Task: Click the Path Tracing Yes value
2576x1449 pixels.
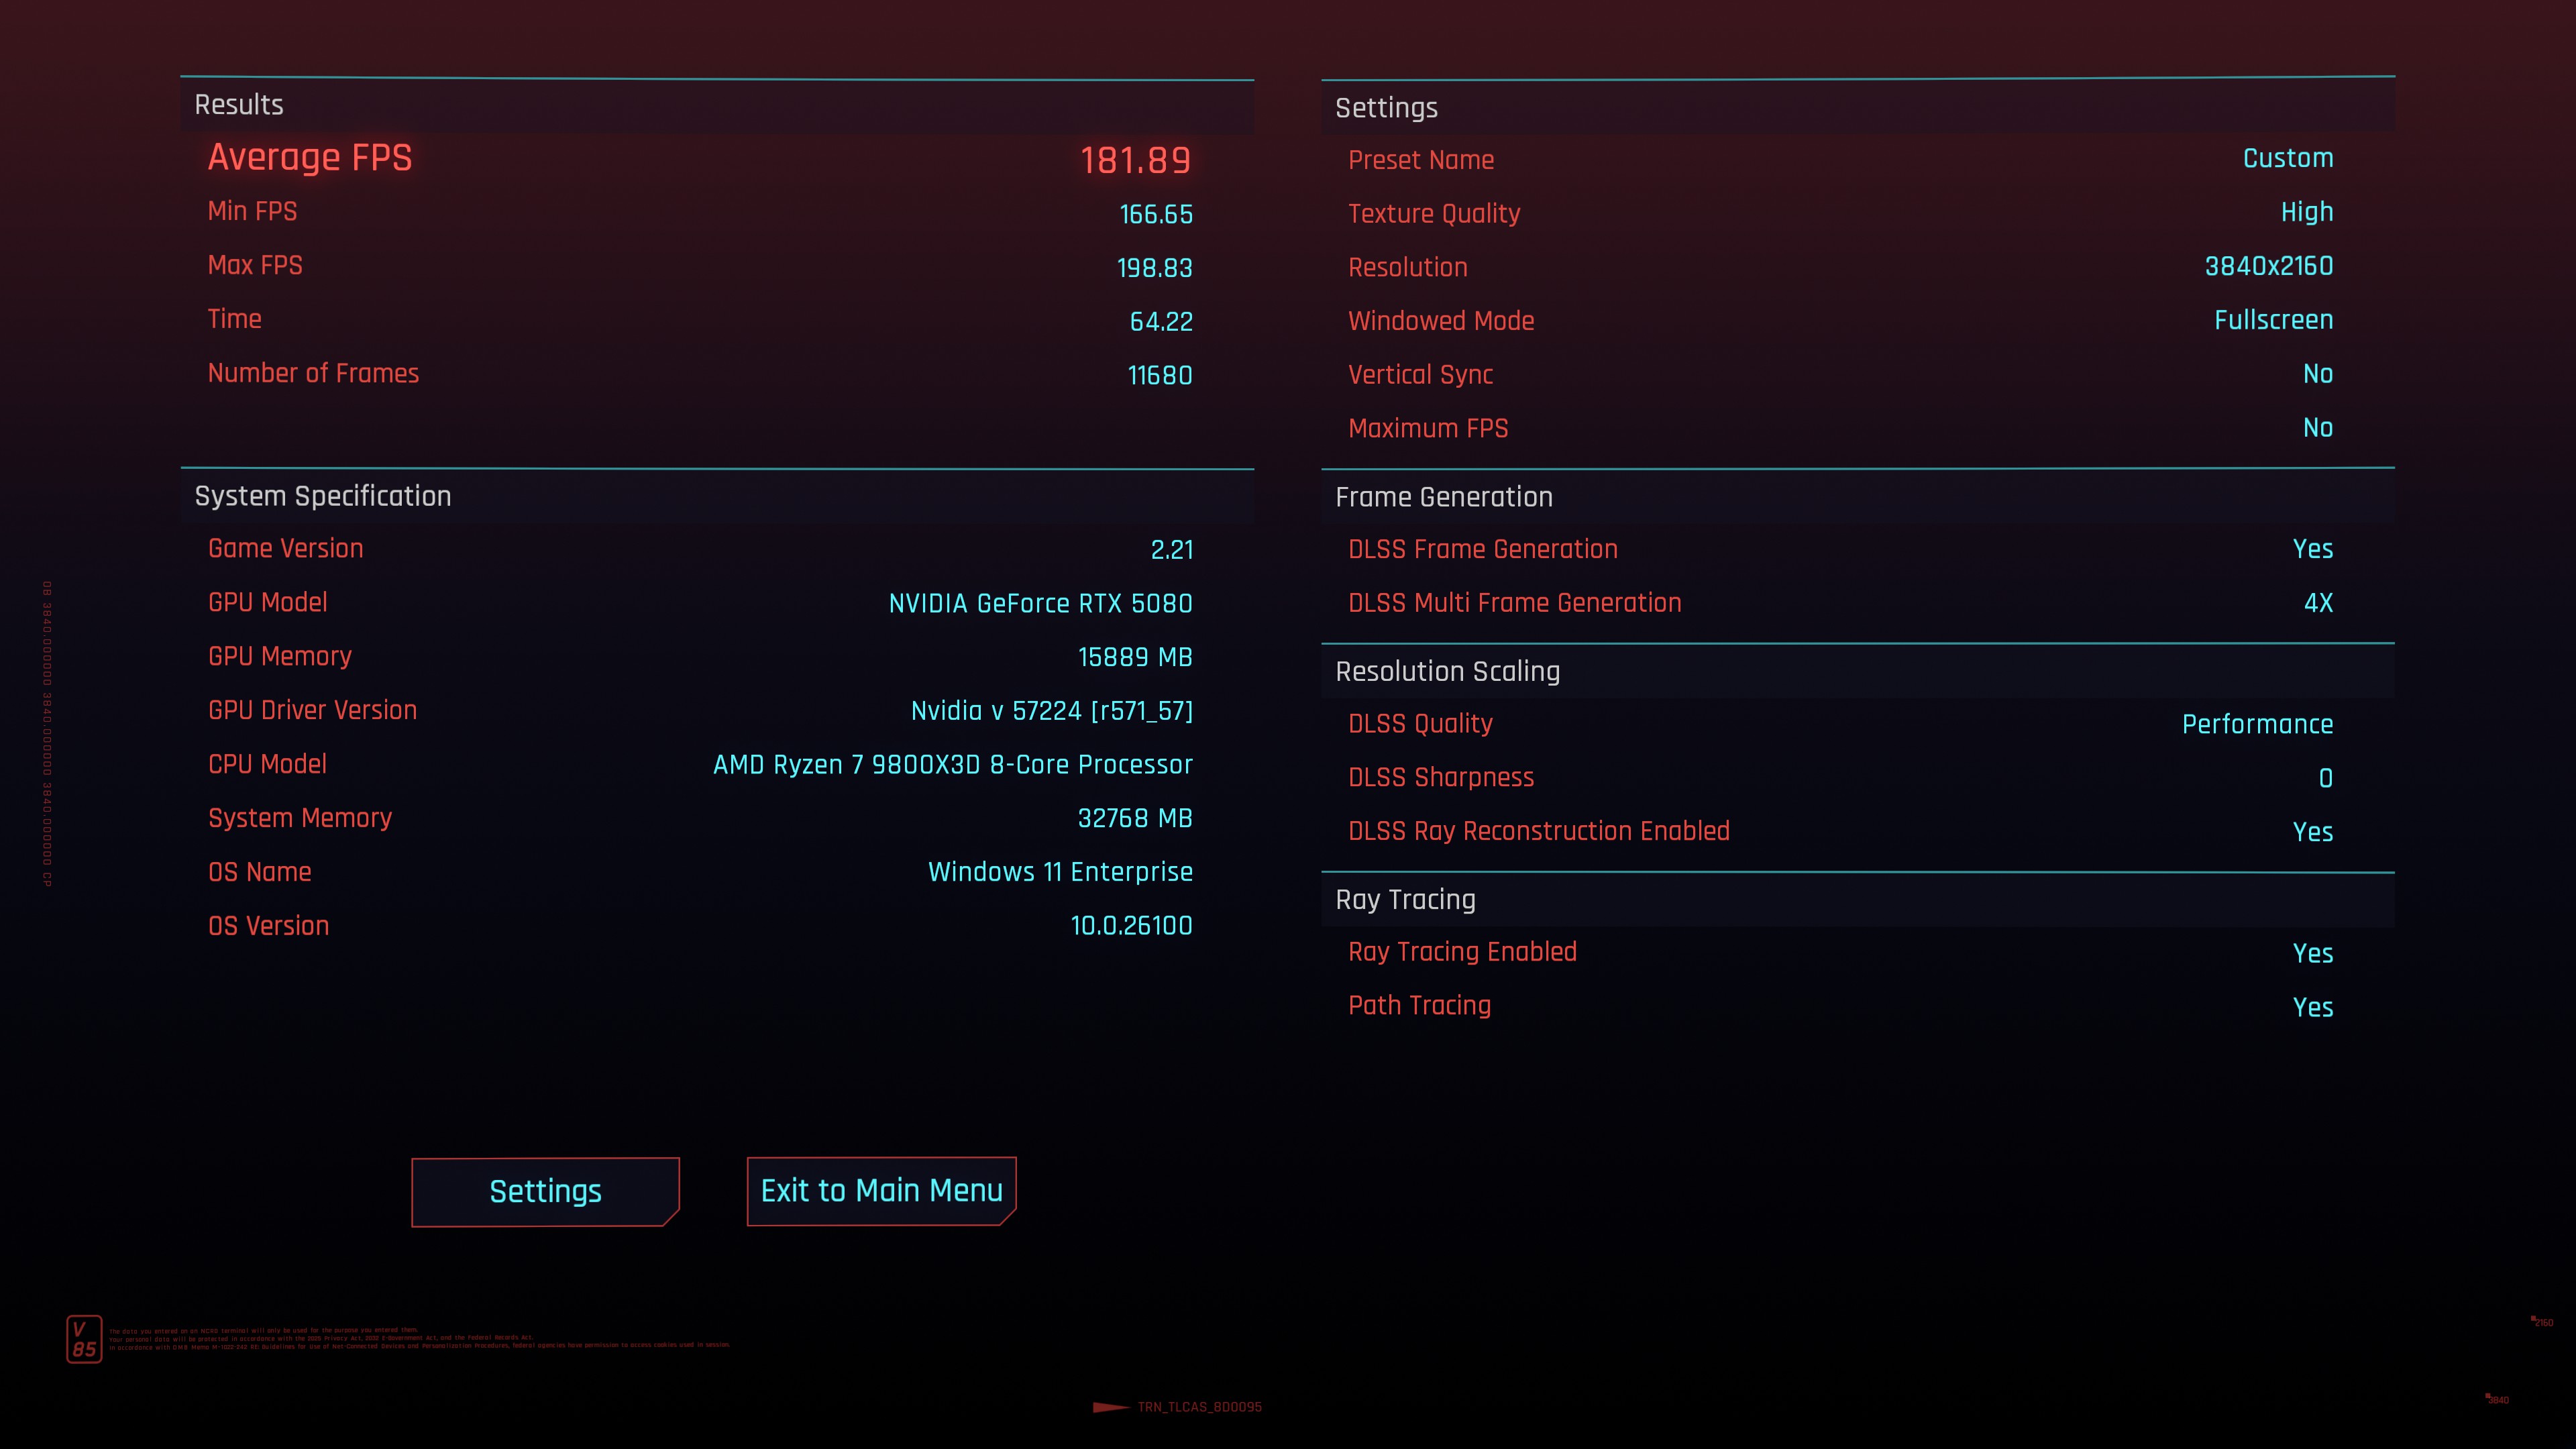Action: (2312, 1007)
